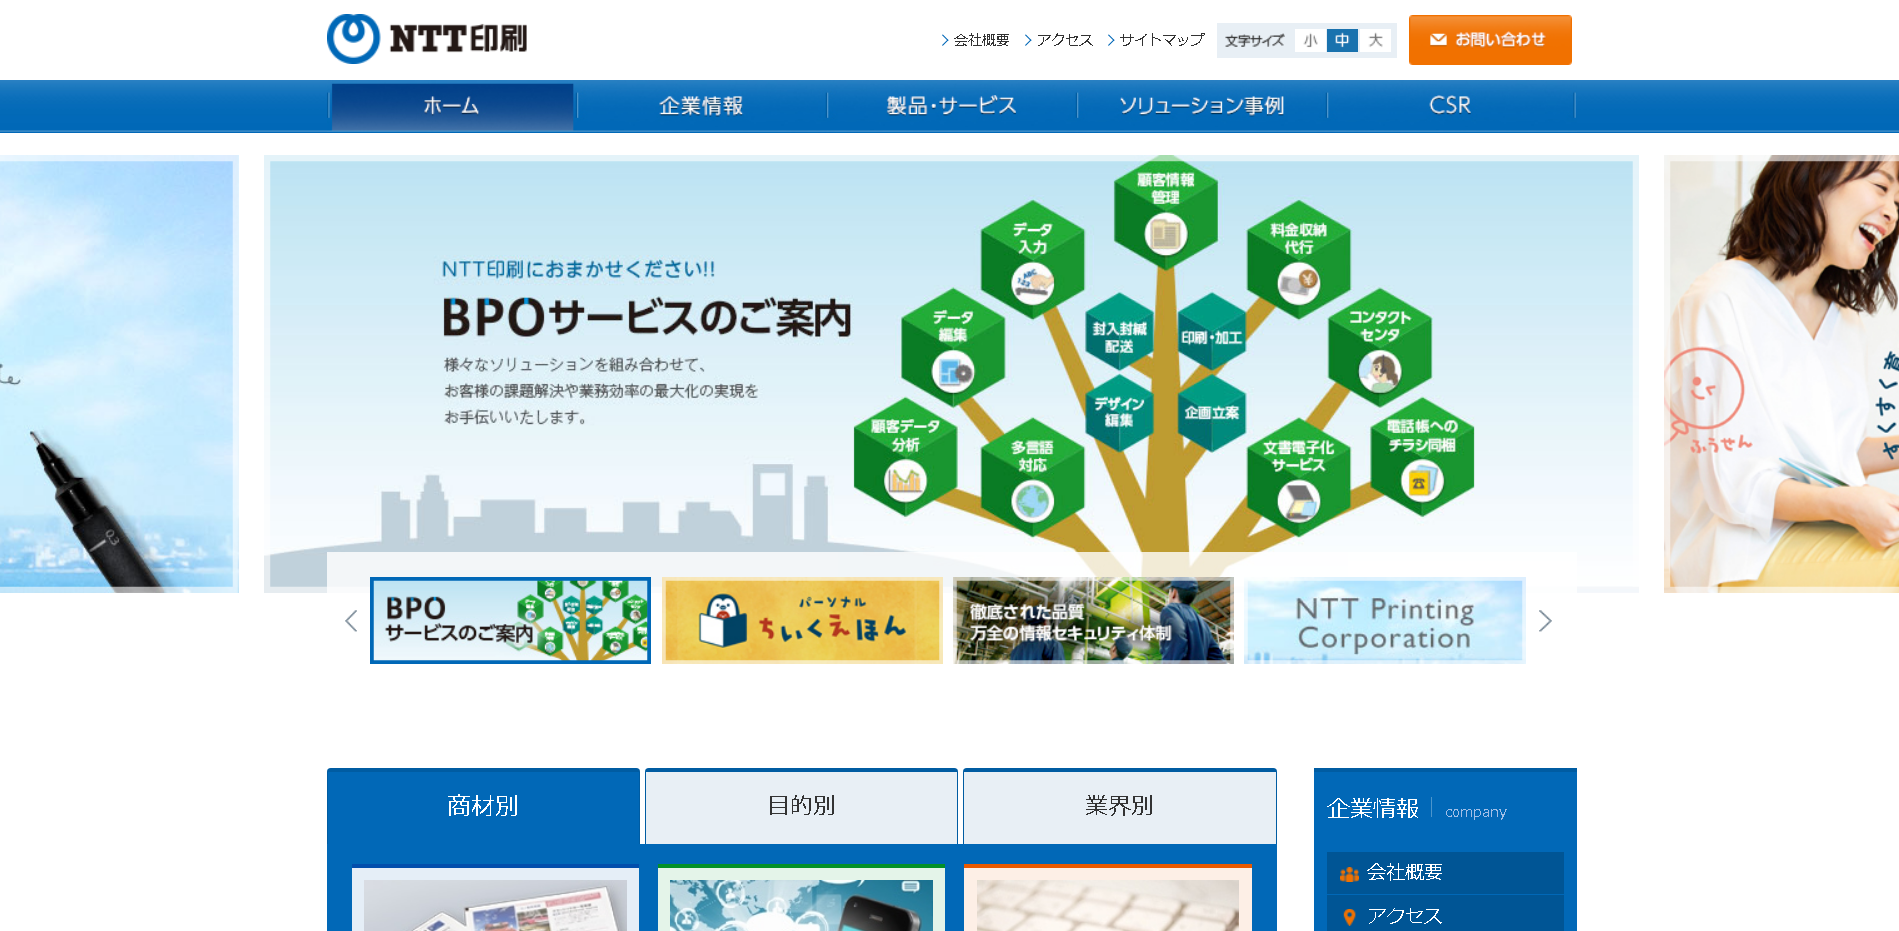Set font size to 大
Image resolution: width=1899 pixels, height=931 pixels.
[1376, 41]
